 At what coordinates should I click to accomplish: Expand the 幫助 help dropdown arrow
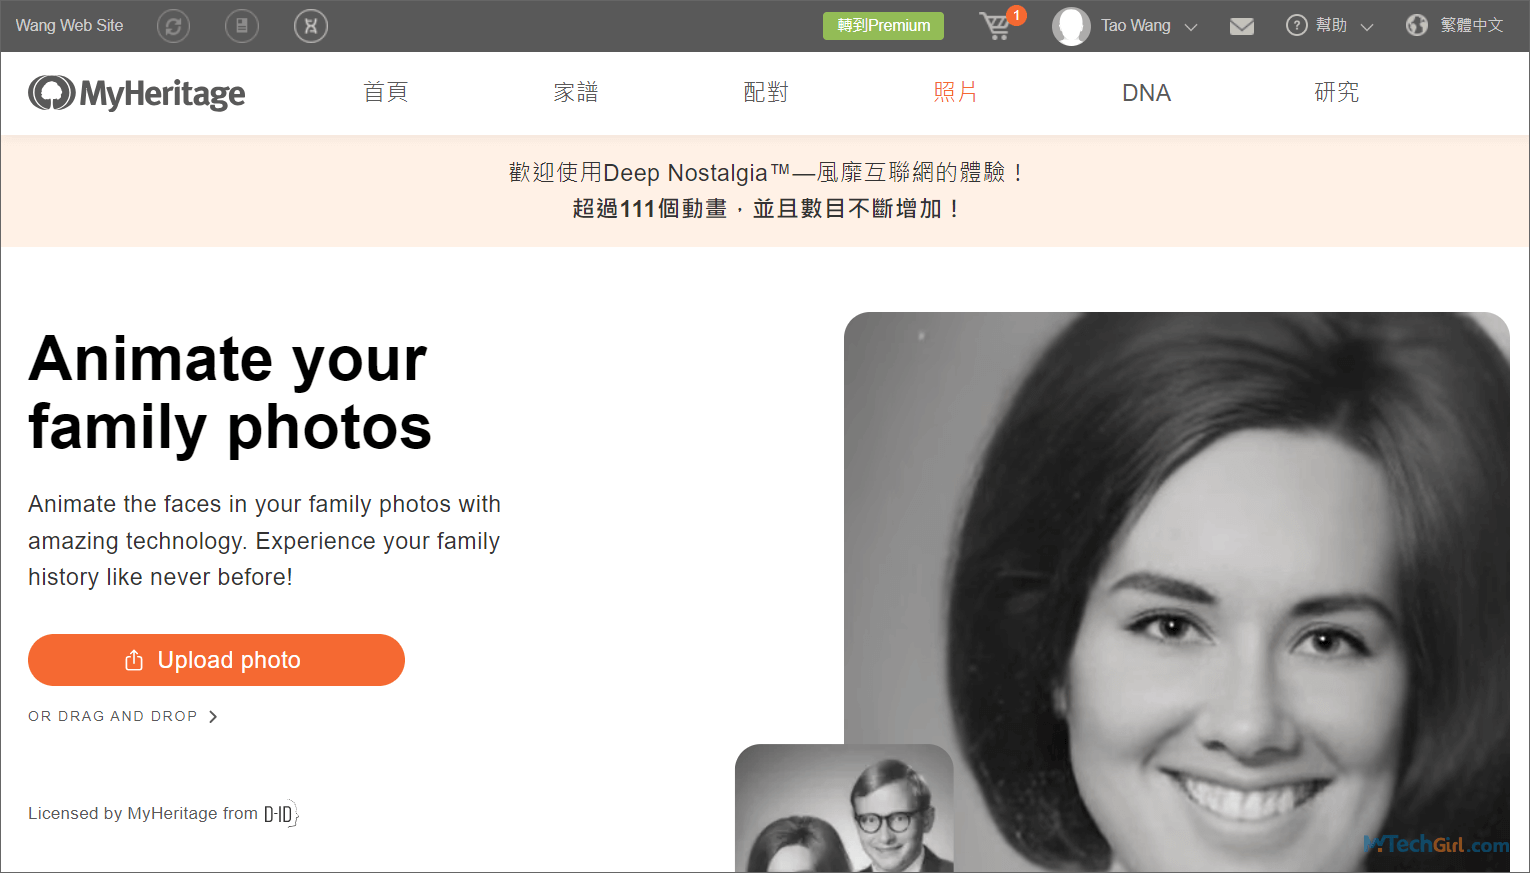(x=1367, y=27)
